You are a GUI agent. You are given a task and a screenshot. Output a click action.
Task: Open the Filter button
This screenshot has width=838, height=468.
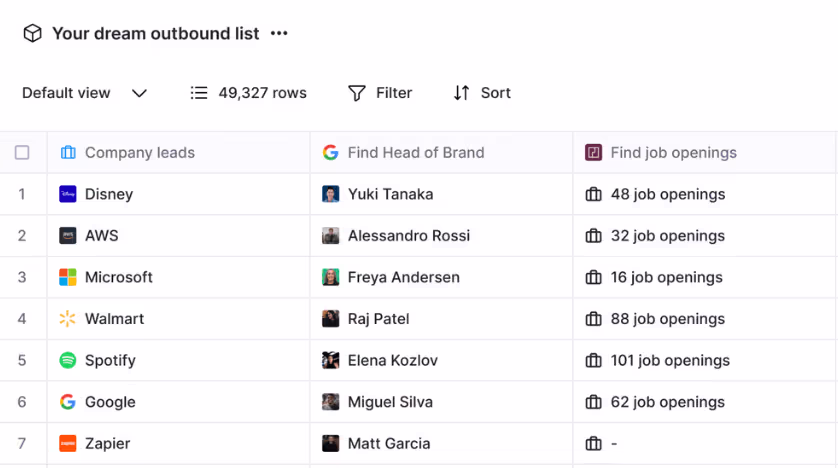pyautogui.click(x=380, y=93)
